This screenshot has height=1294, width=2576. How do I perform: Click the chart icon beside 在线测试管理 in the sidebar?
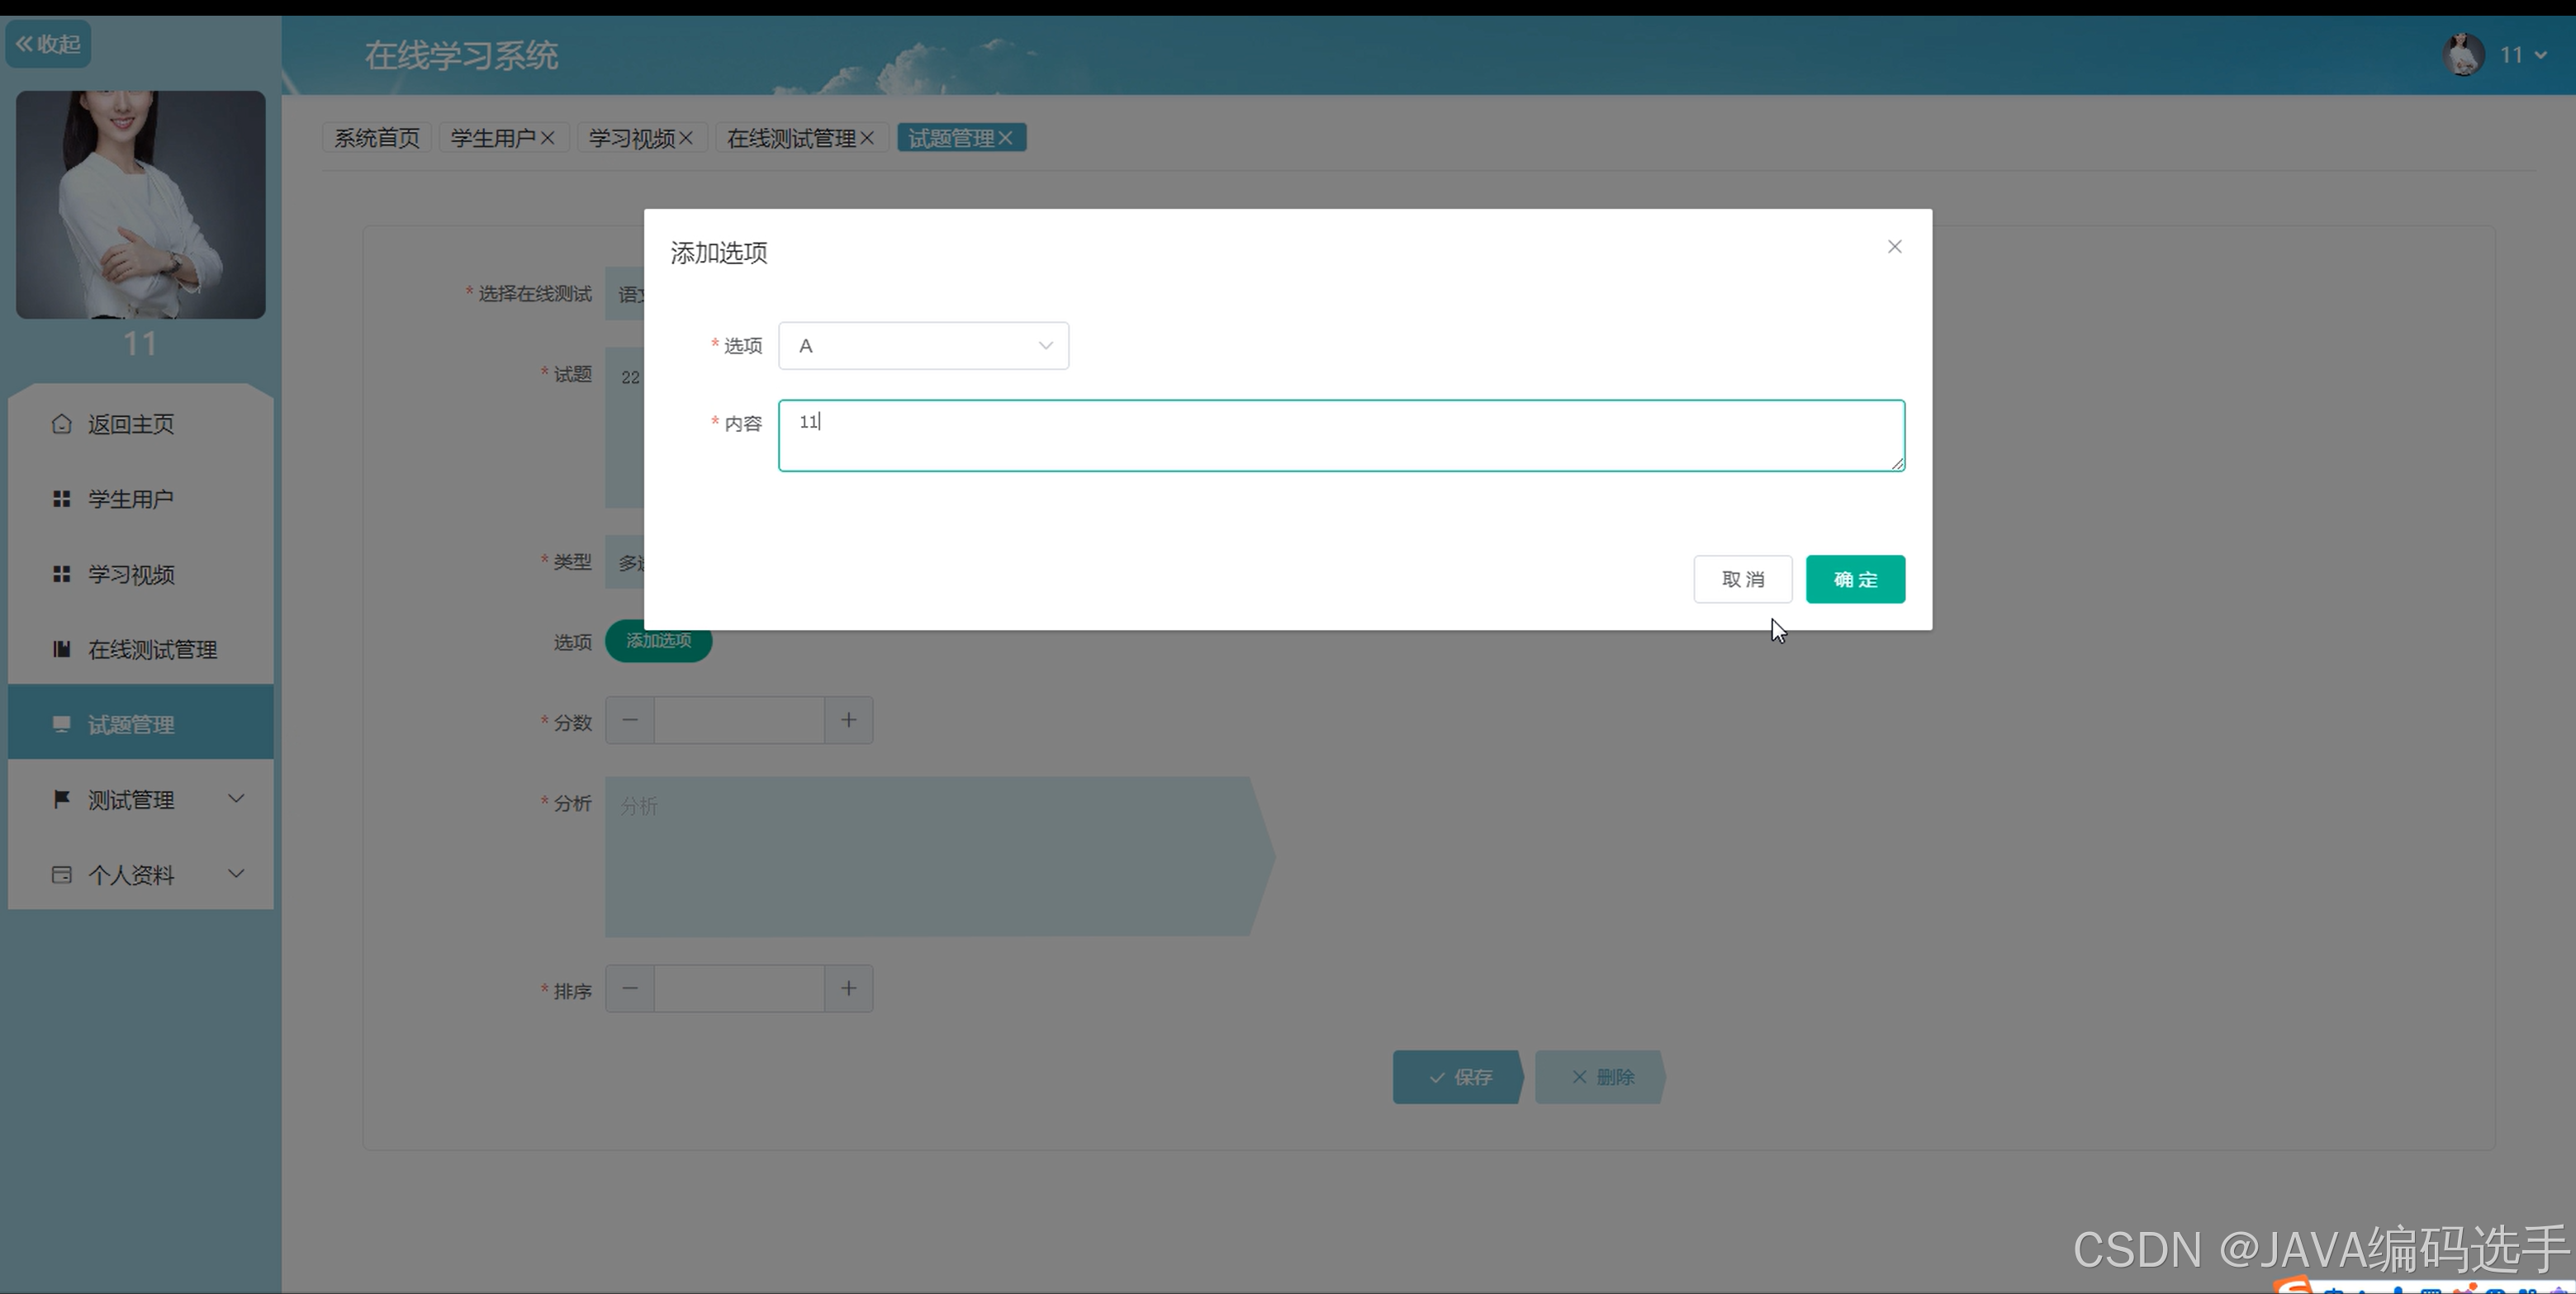[x=61, y=649]
